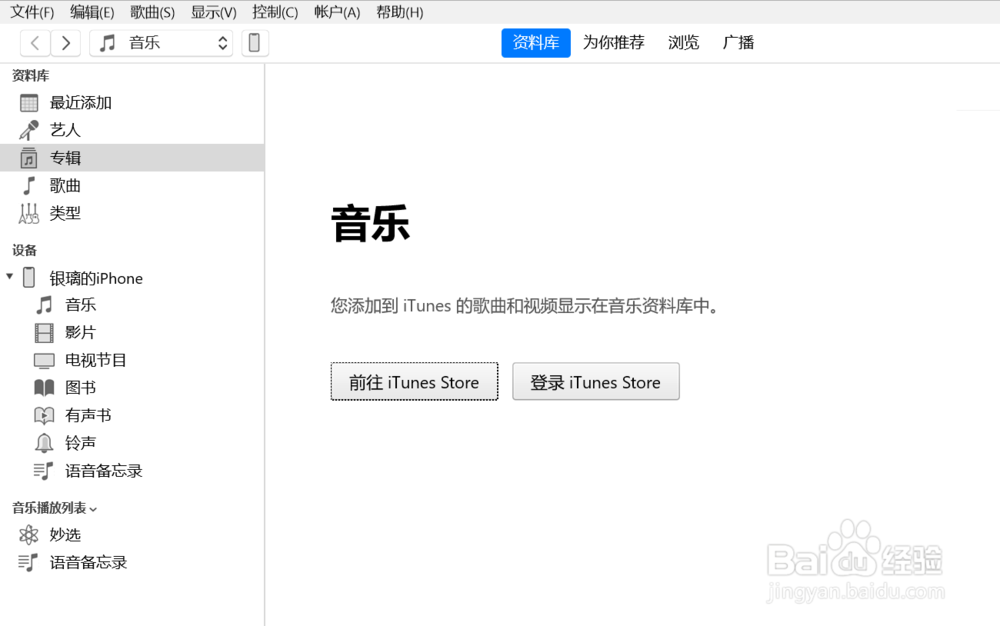This screenshot has width=1000, height=626.
Task: Click the 类型 guitars icon
Action: tap(29, 214)
